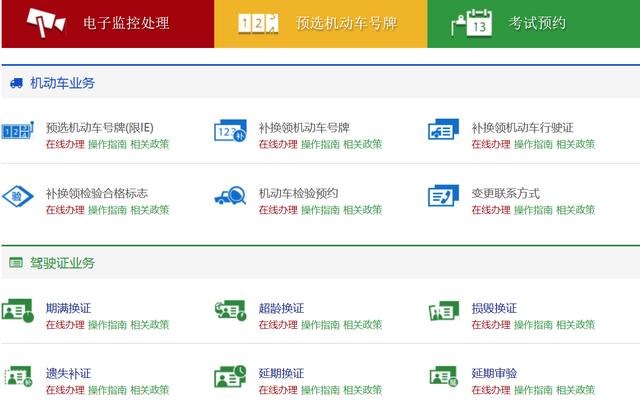Open 遗失补证 service title

pos(69,373)
